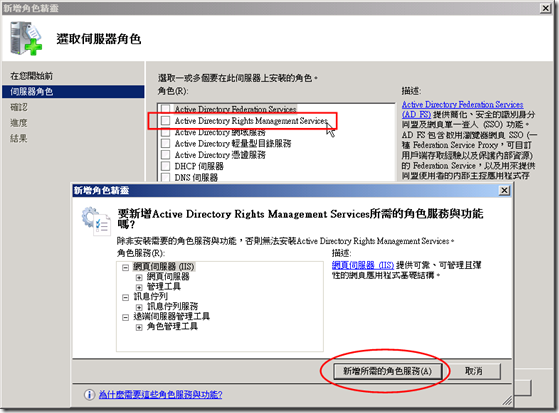Select 伺服器角色 step in the sidebar
This screenshot has width=559, height=413.
point(73,92)
